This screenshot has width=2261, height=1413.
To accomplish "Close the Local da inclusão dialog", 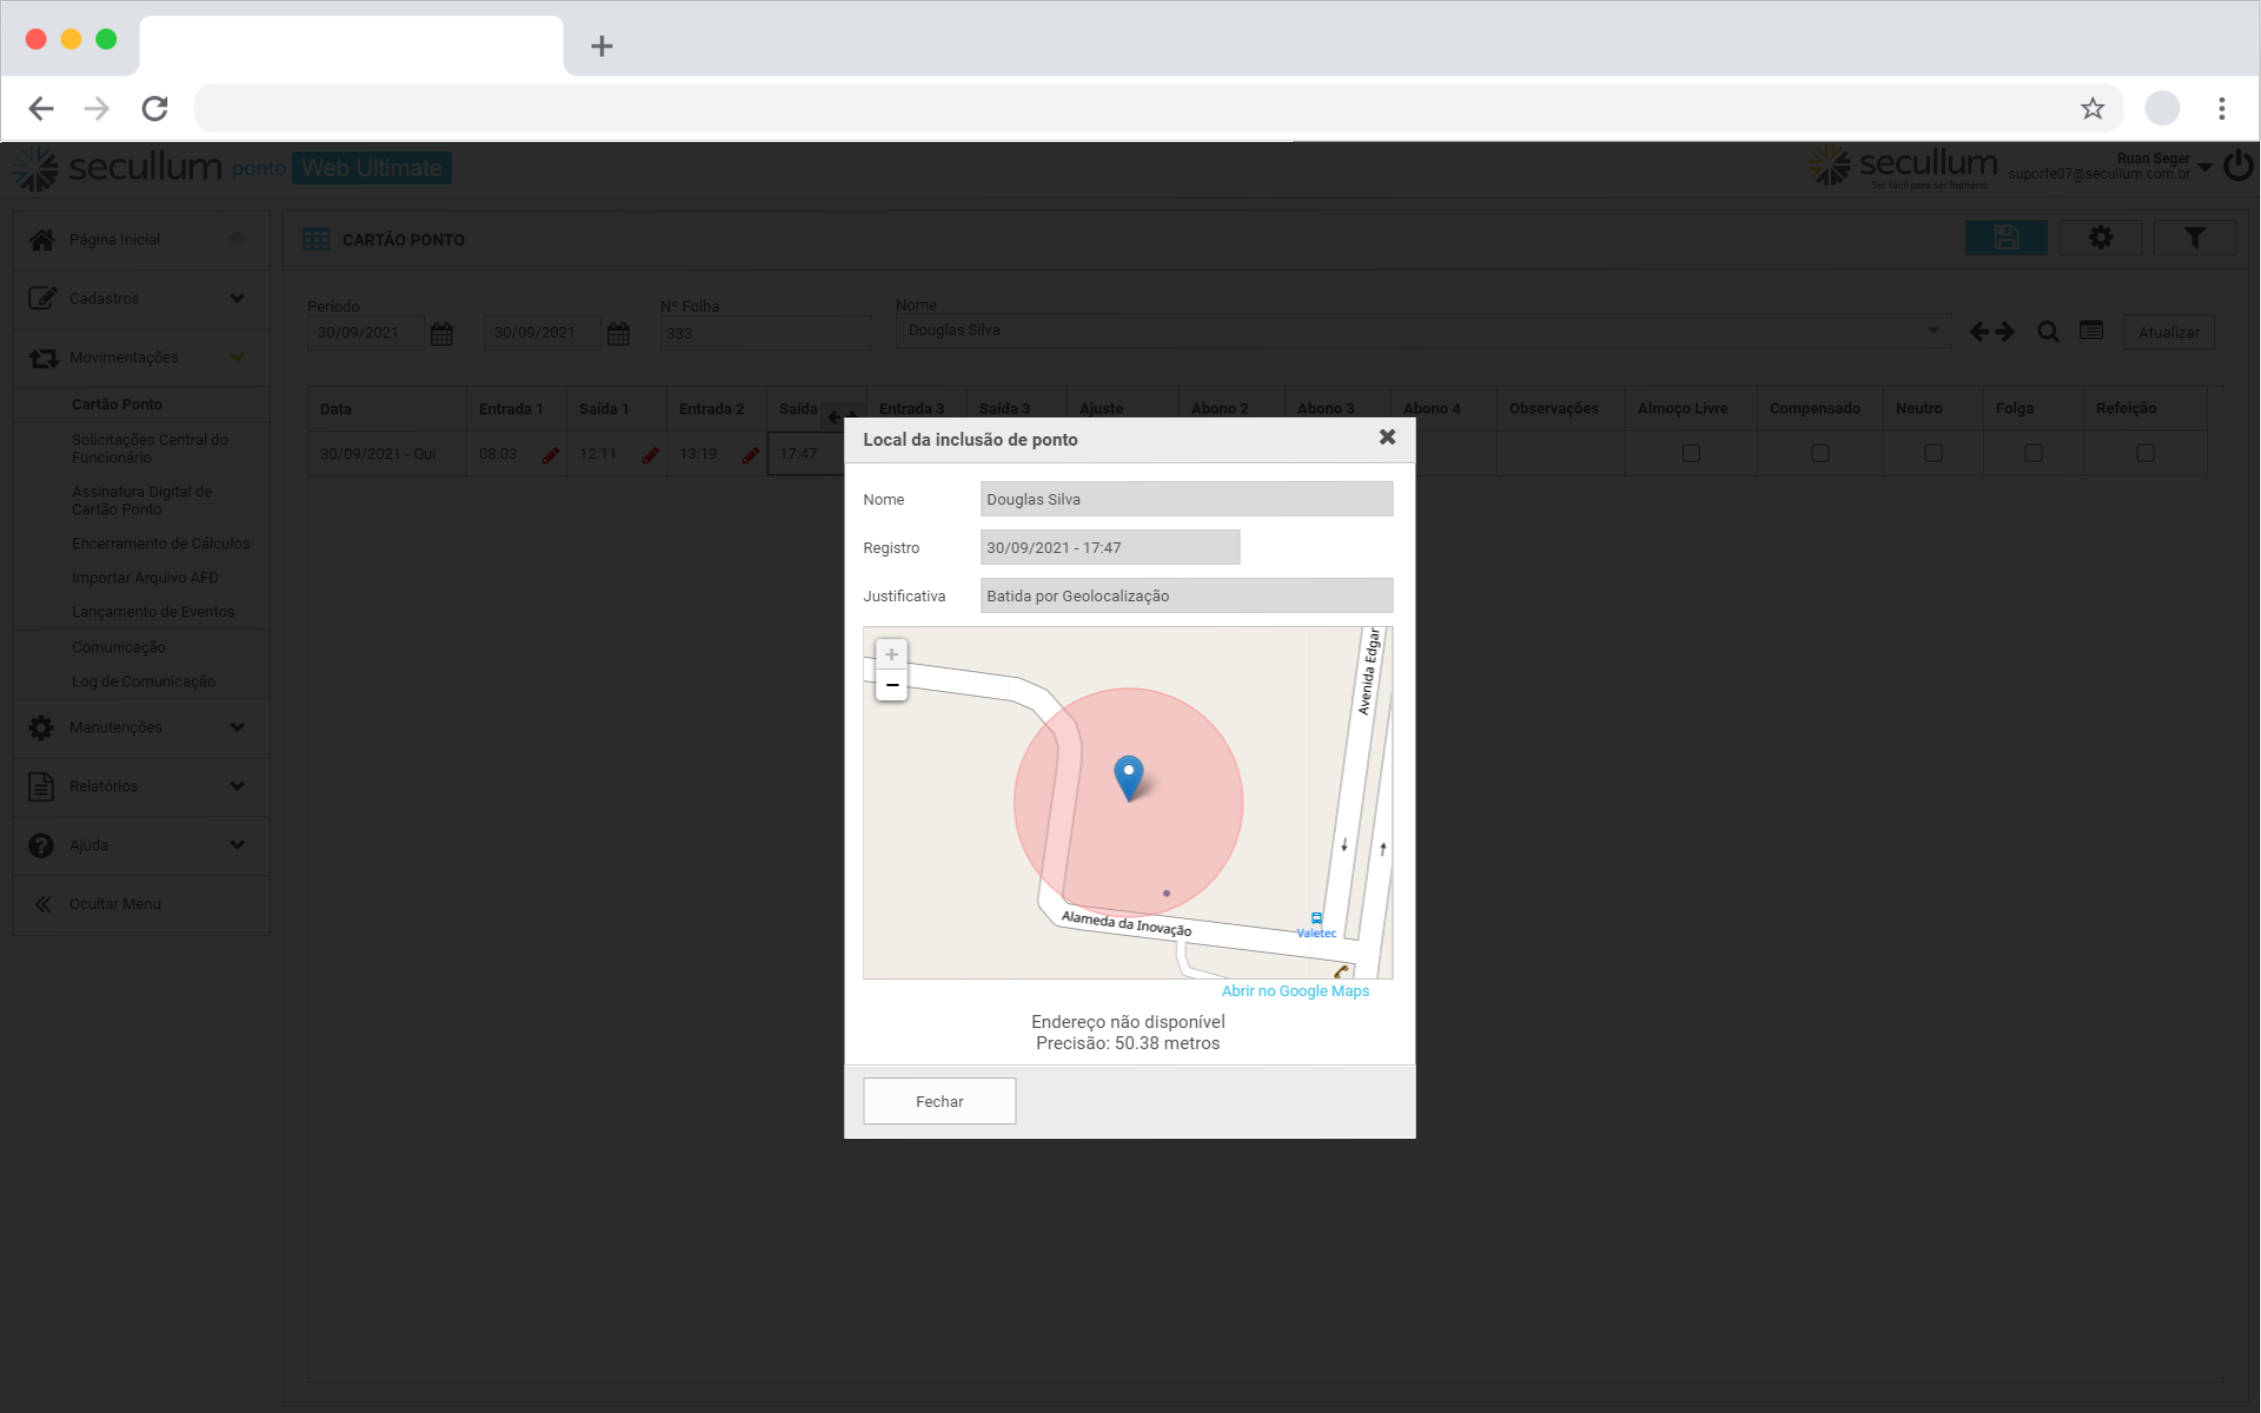I will [x=1387, y=437].
